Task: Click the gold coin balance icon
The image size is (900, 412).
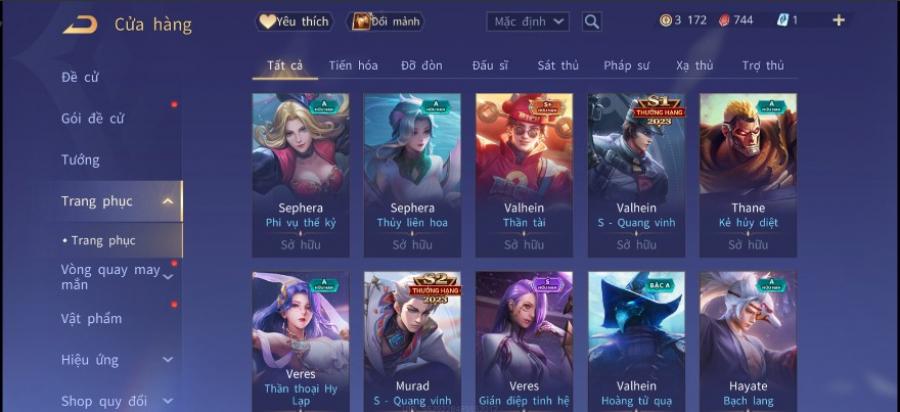Action: tap(665, 21)
